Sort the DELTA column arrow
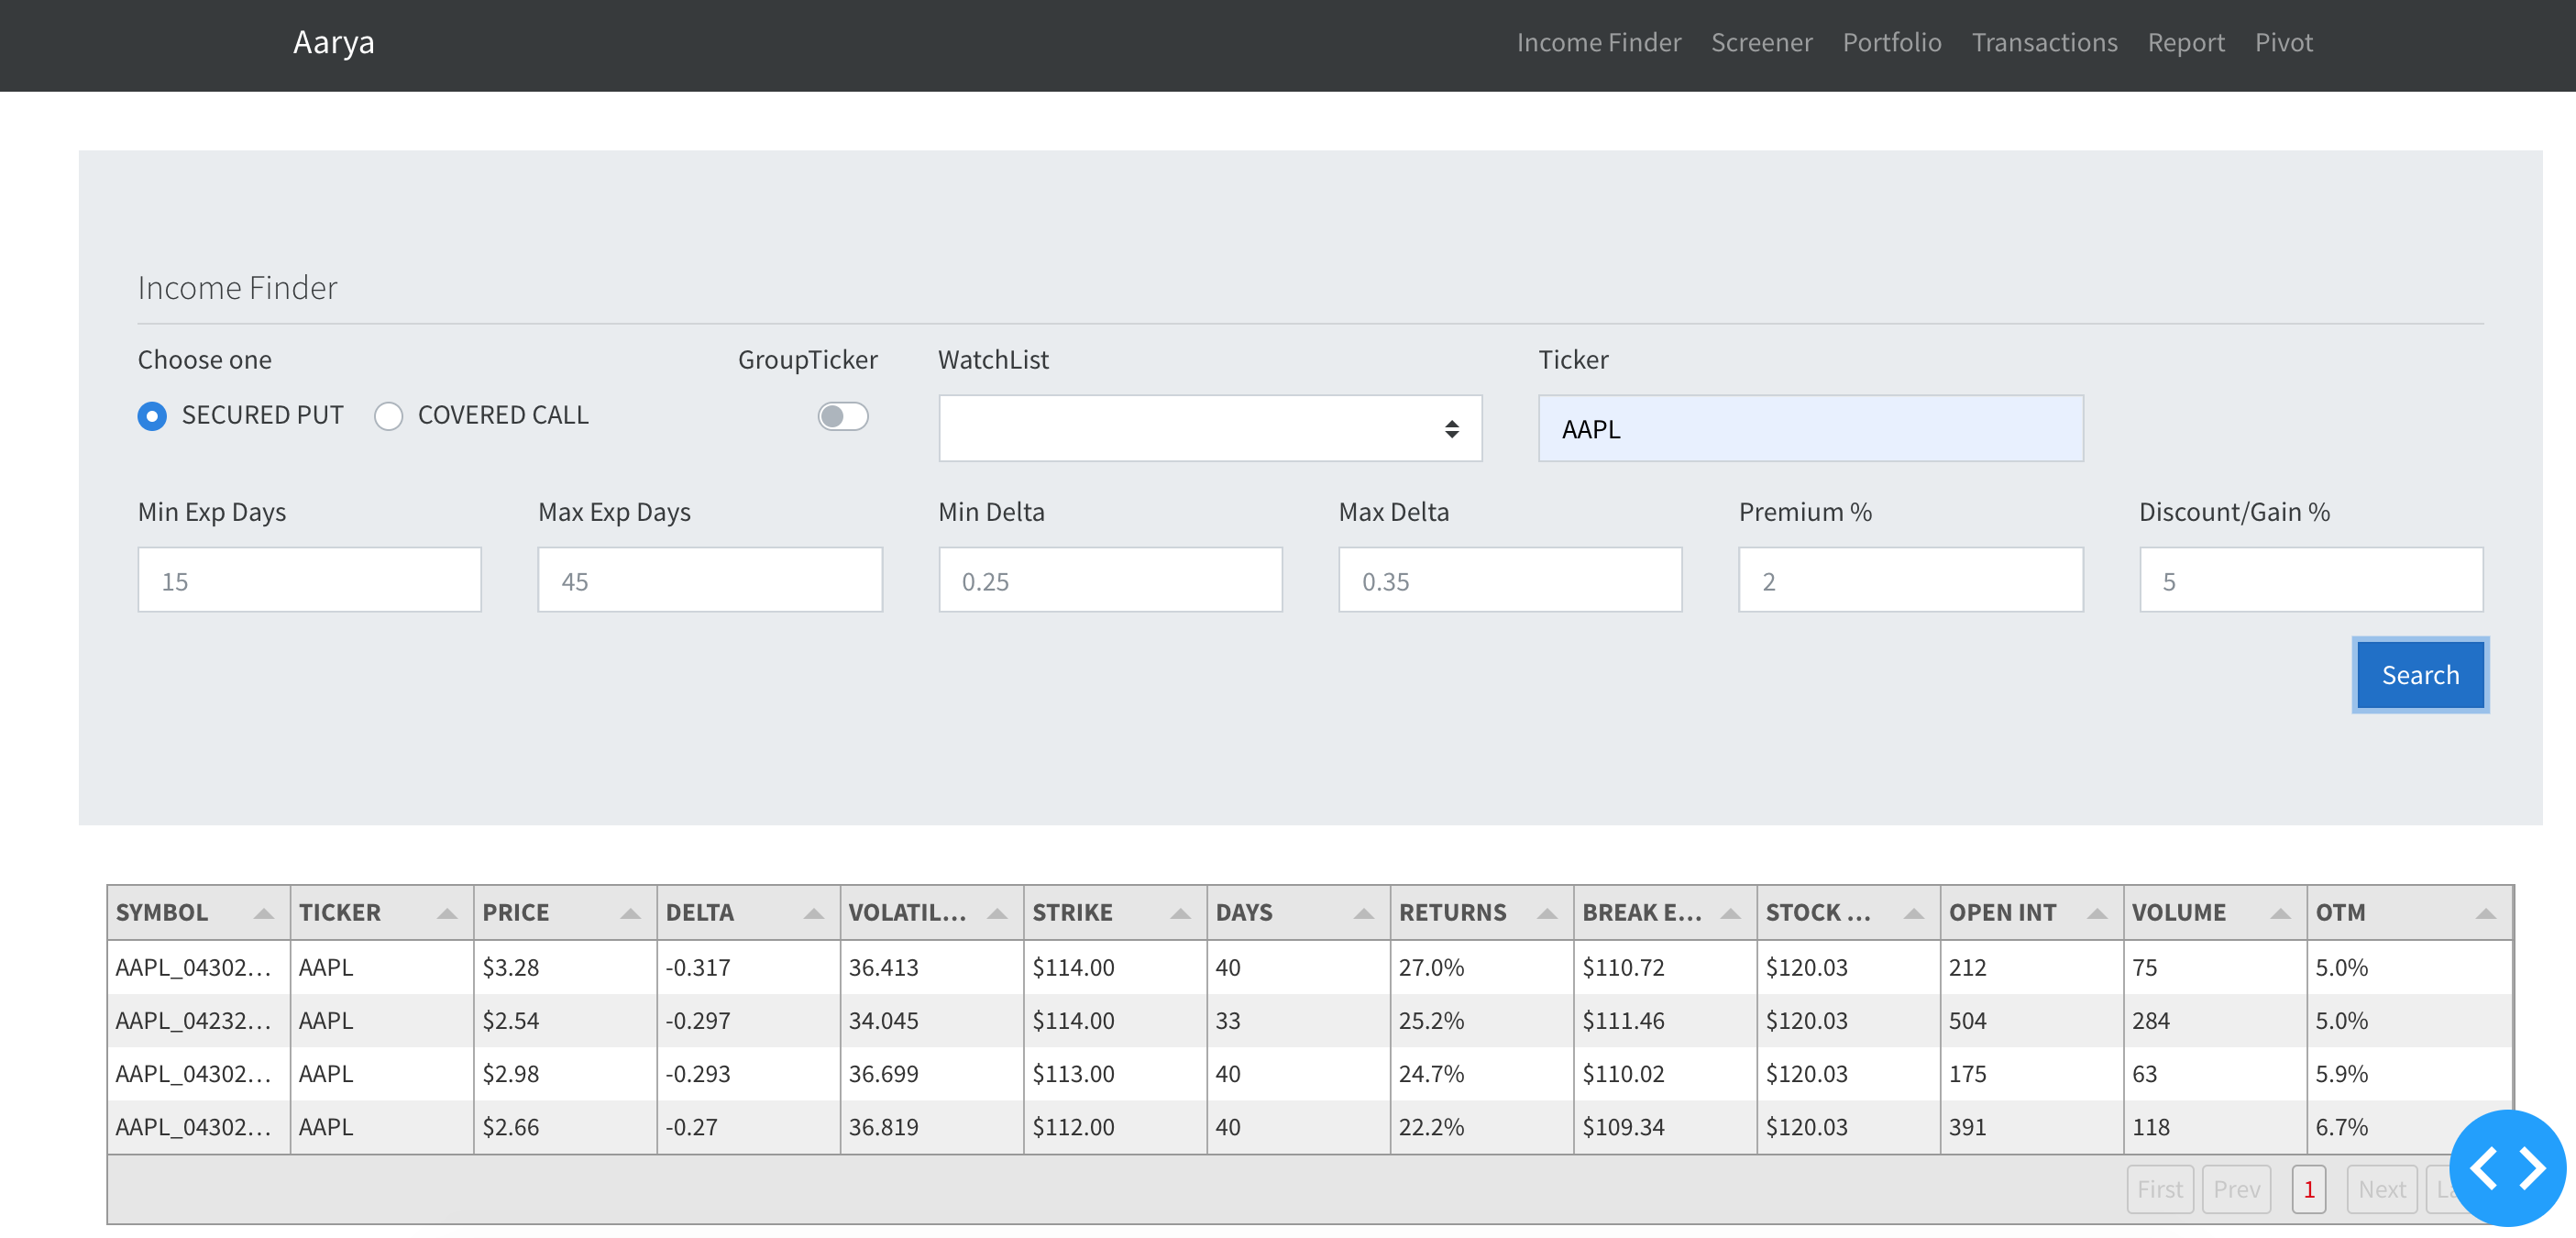This screenshot has width=2576, height=1238. (x=812, y=912)
